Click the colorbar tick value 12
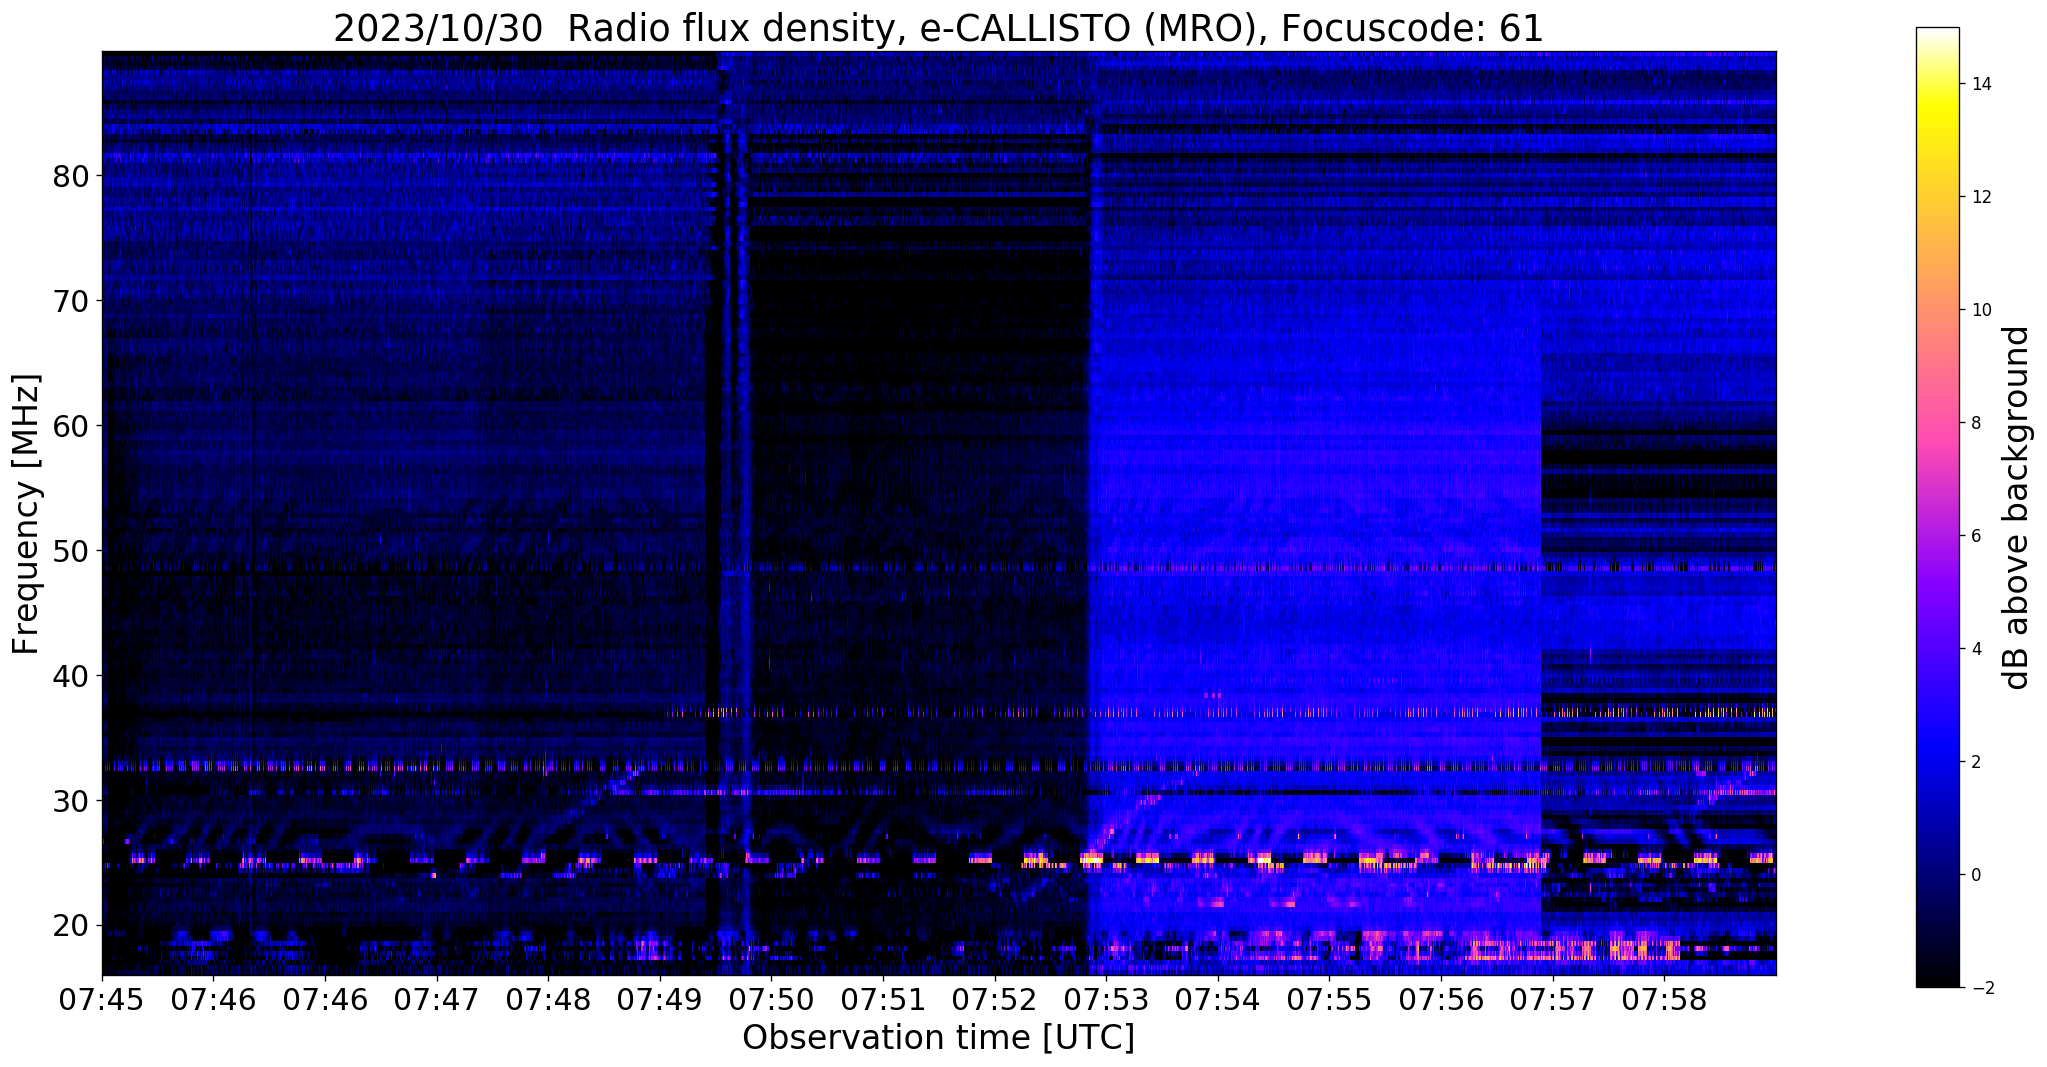This screenshot has height=1067, width=2047. click(1981, 197)
